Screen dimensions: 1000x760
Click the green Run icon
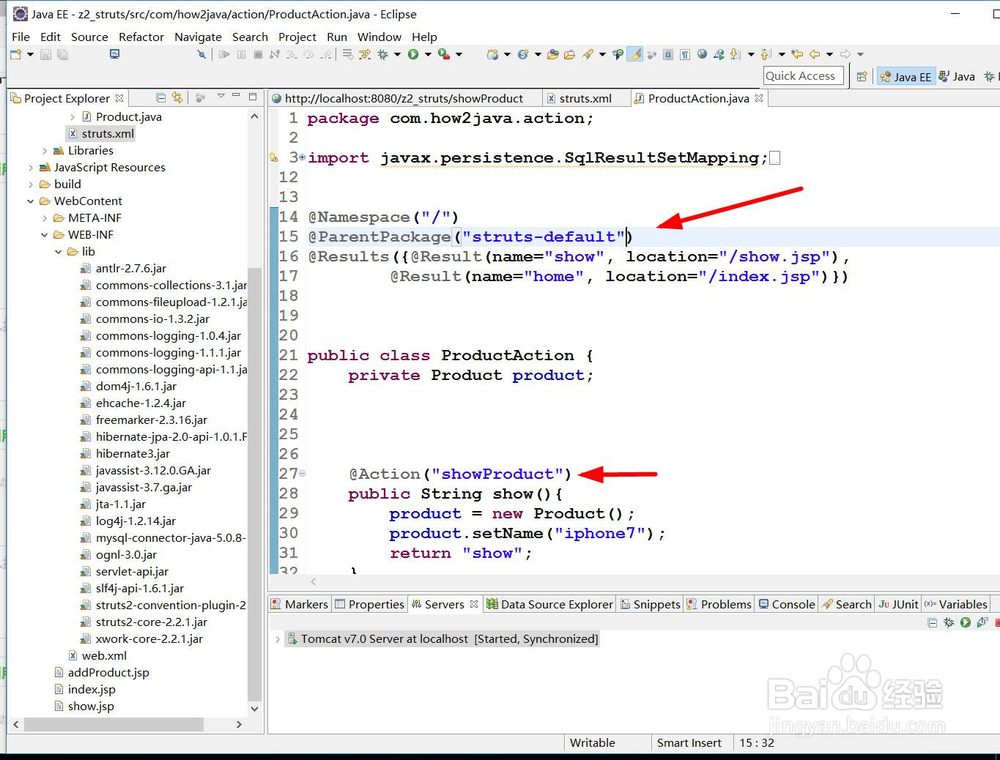pyautogui.click(x=413, y=54)
